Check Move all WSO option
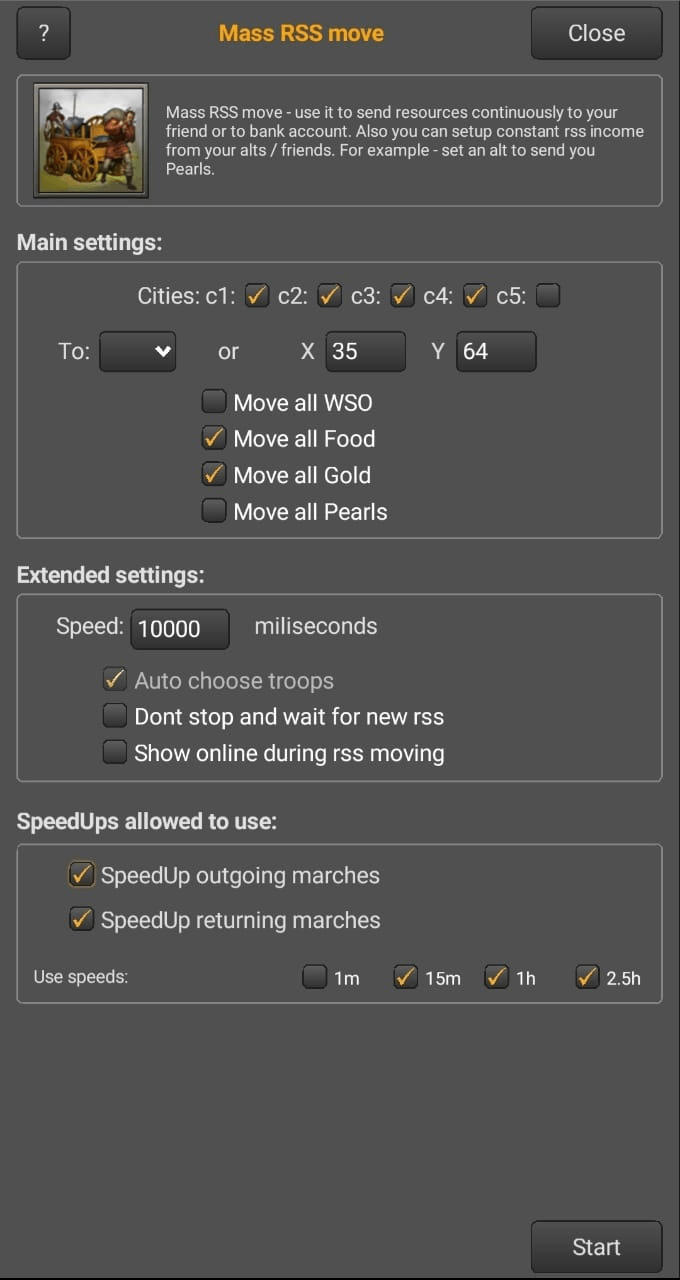The image size is (680, 1280). (214, 402)
